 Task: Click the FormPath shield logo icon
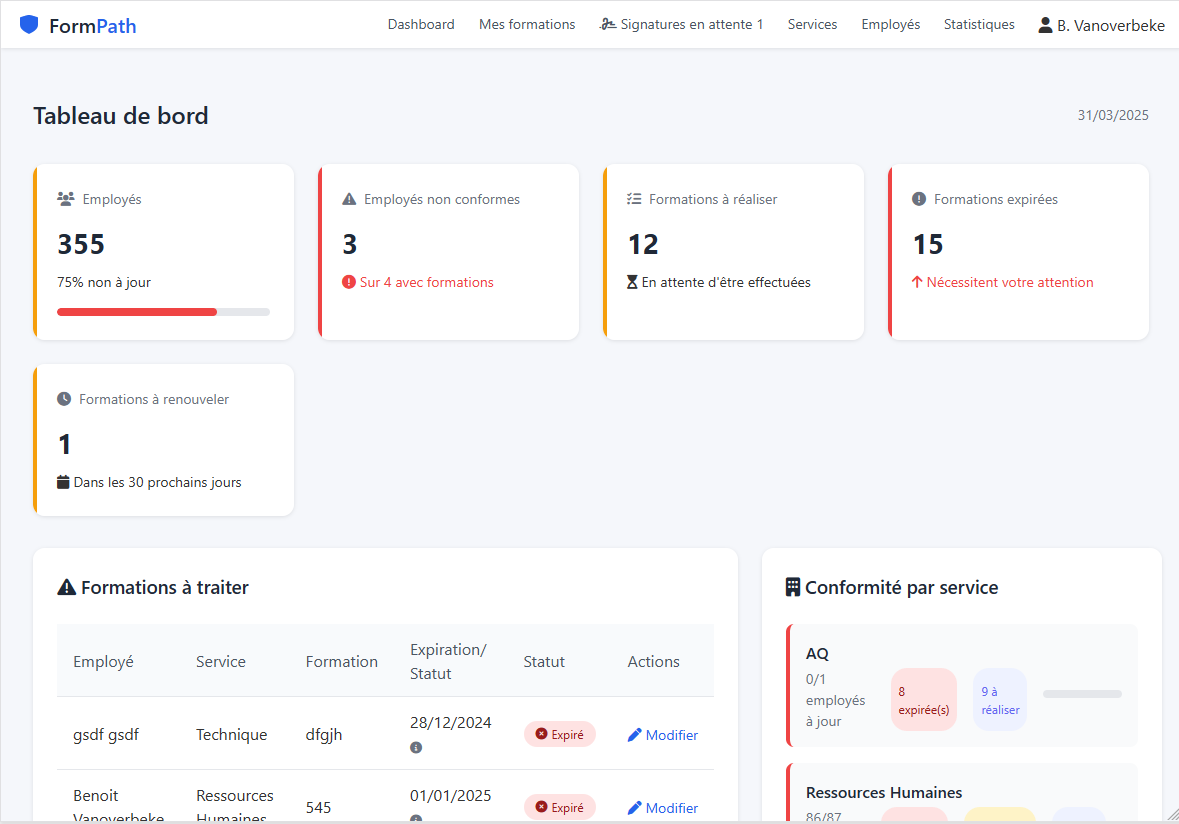[29, 25]
